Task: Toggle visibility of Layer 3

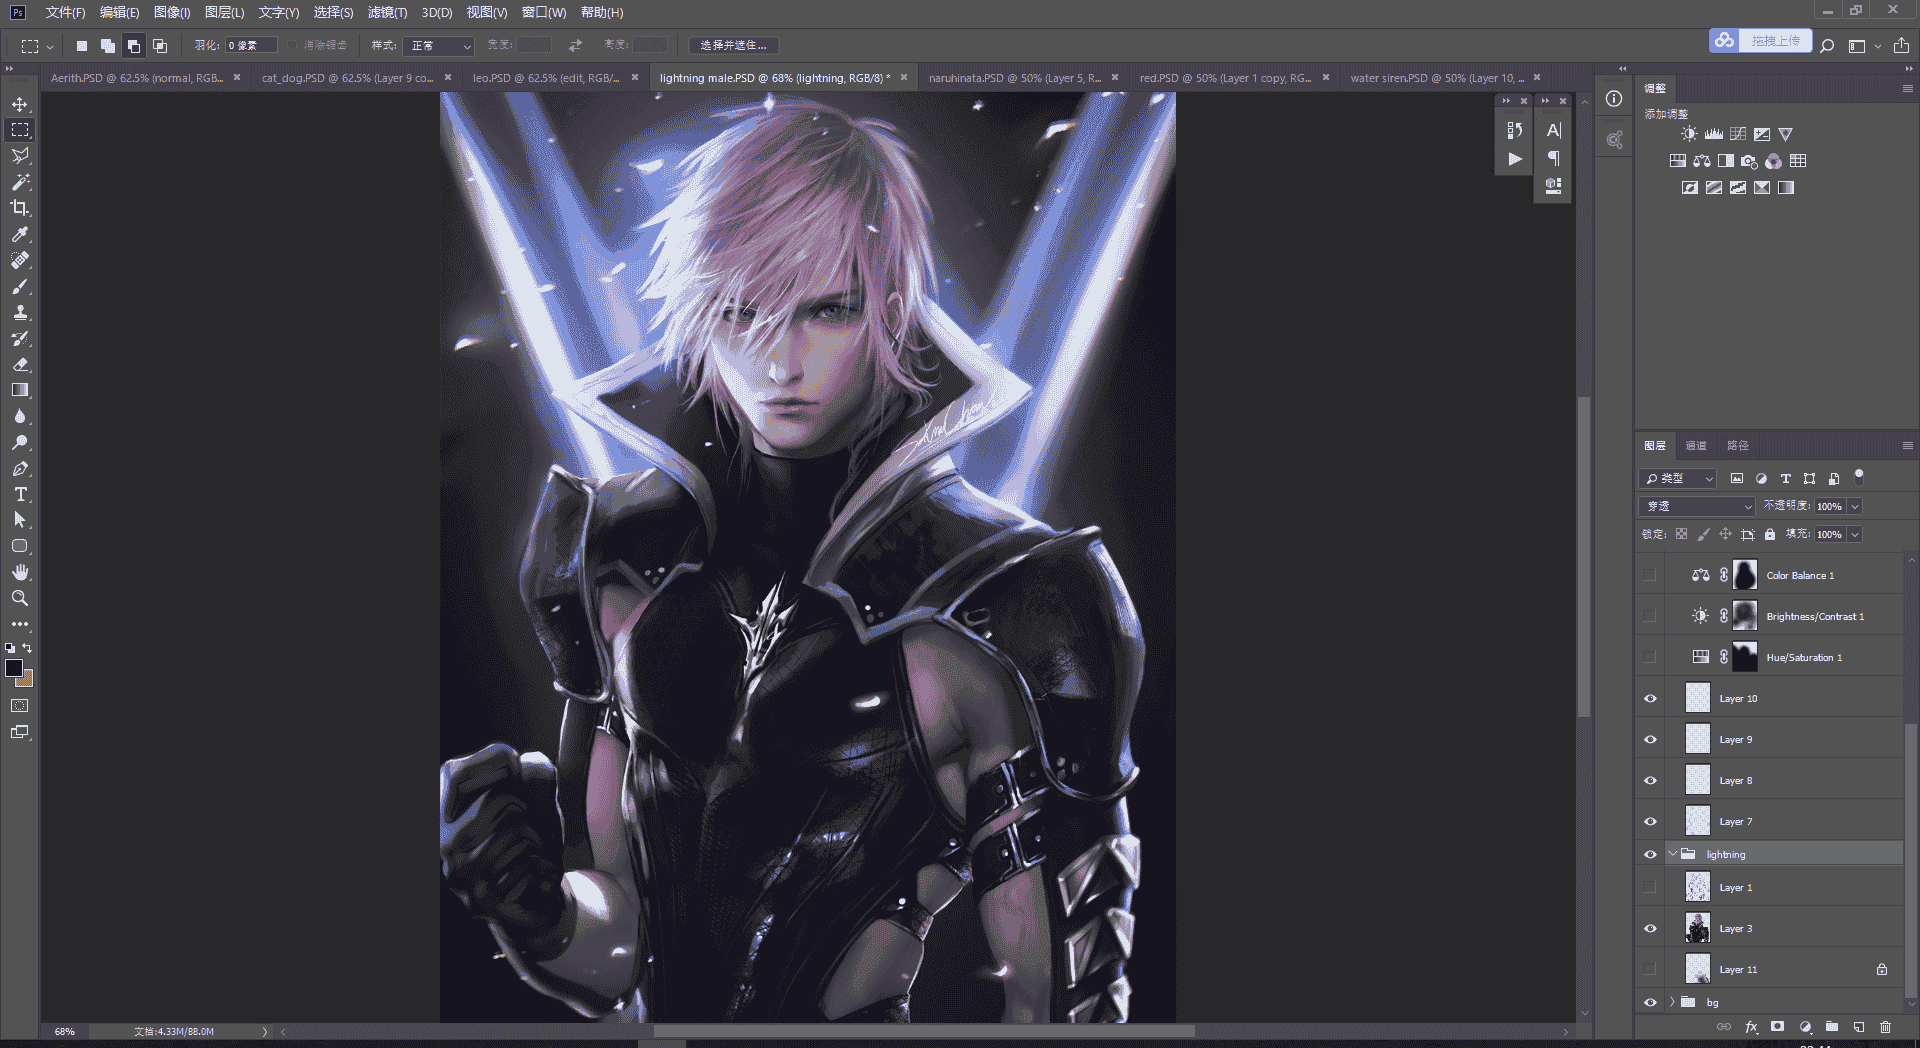Action: (1650, 928)
